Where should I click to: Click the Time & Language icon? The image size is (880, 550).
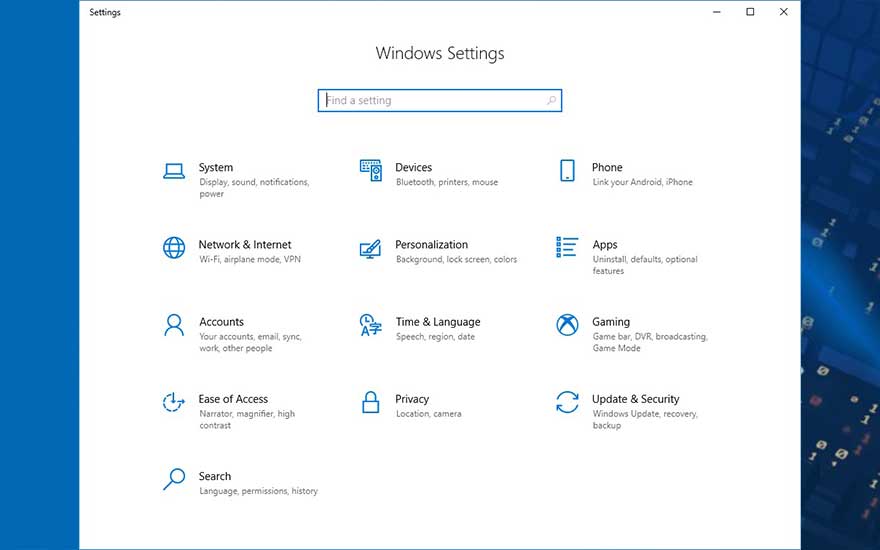pyautogui.click(x=370, y=325)
